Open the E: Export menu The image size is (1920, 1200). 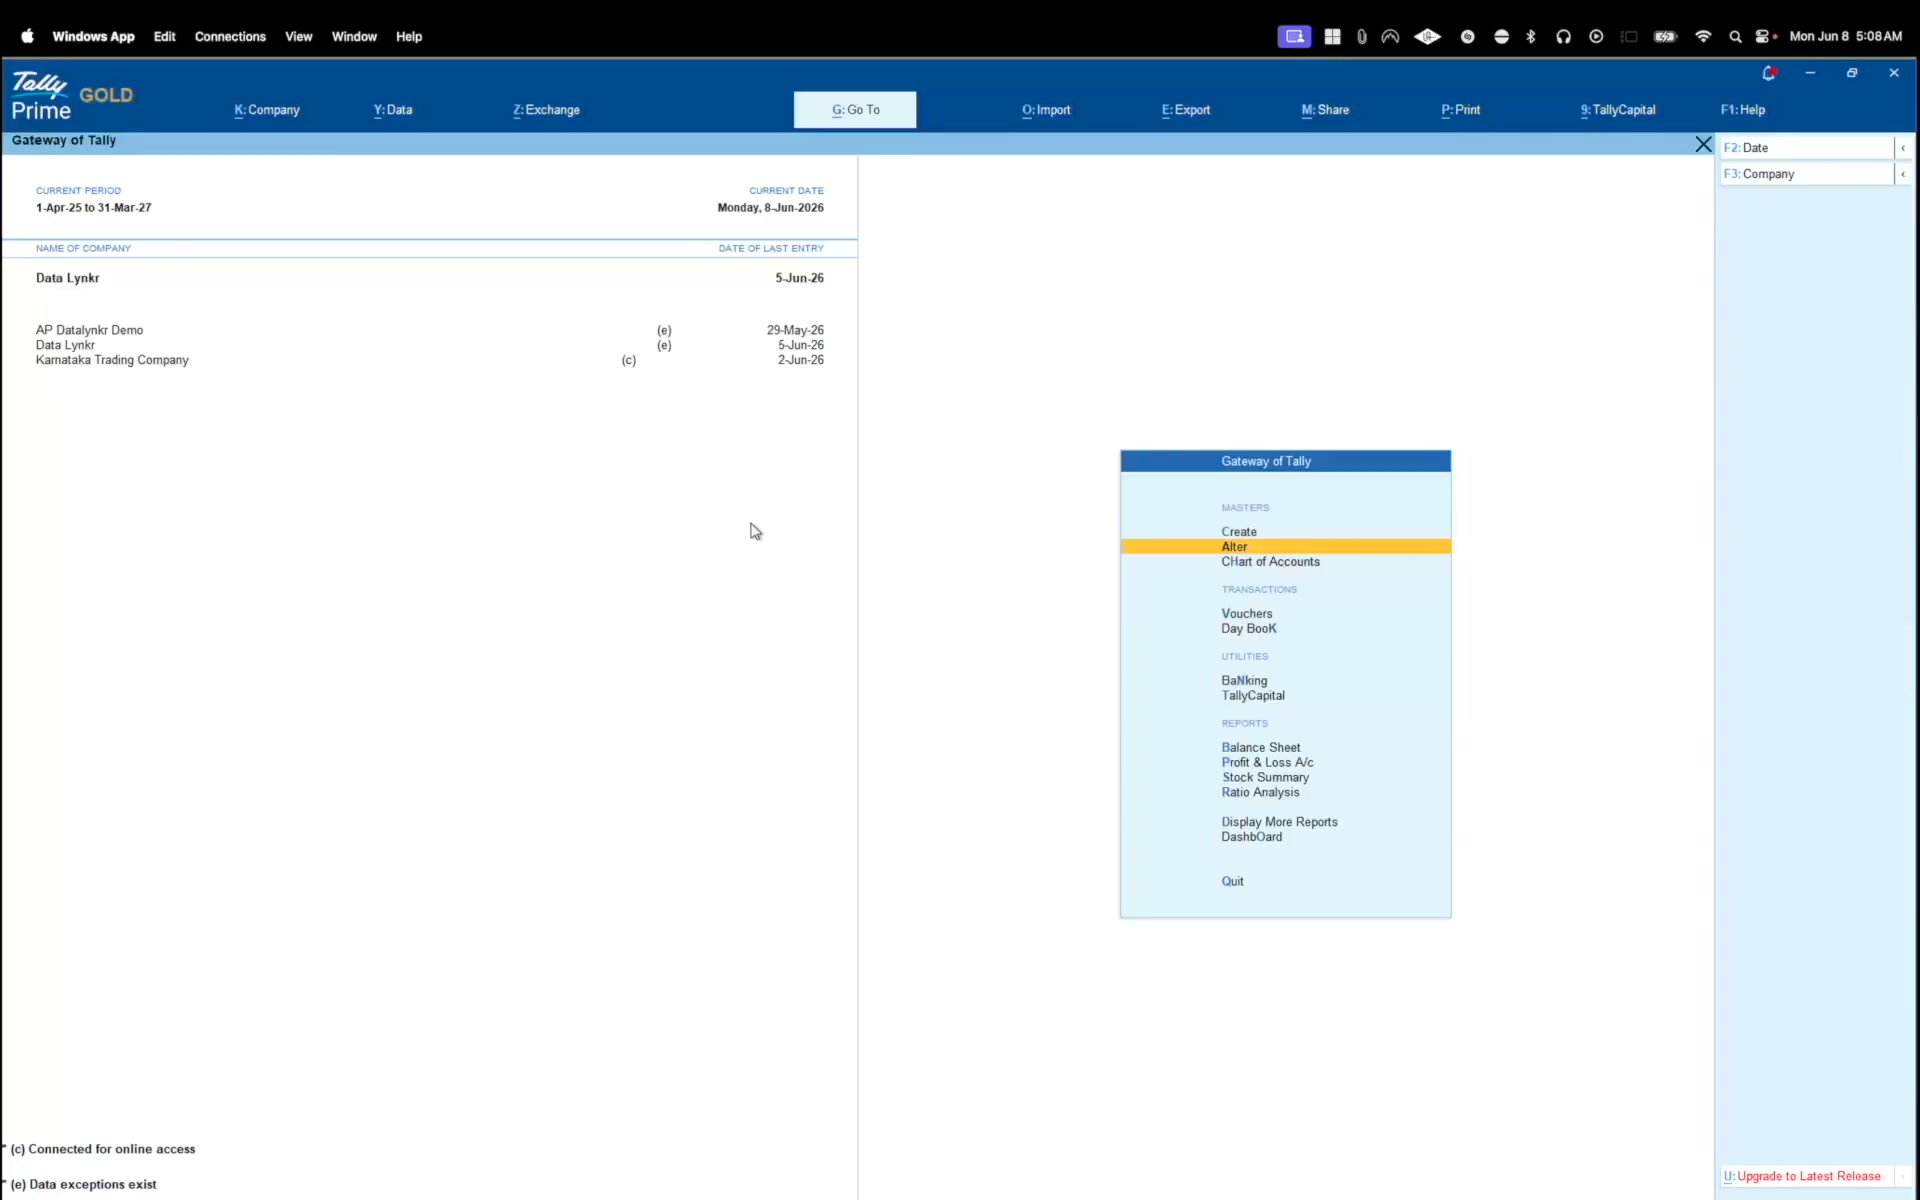(1186, 110)
